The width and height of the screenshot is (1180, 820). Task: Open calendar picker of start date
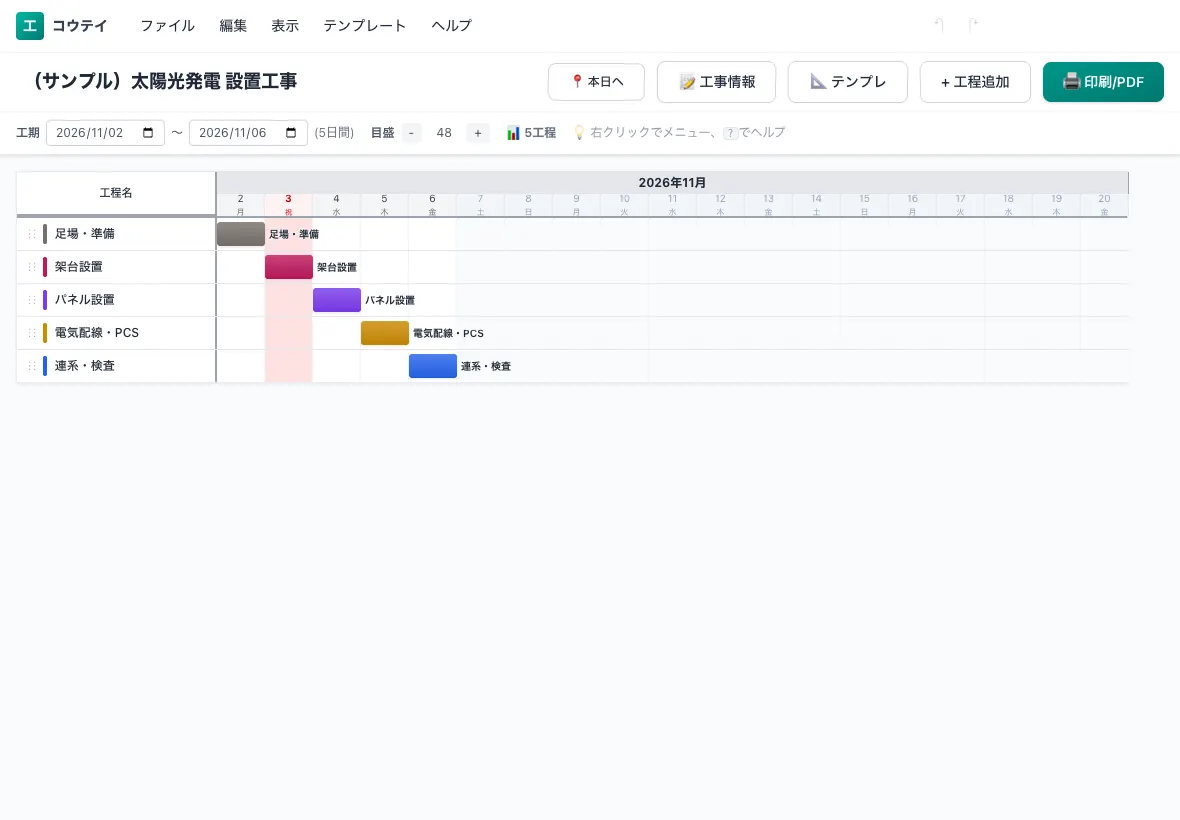[x=148, y=132]
